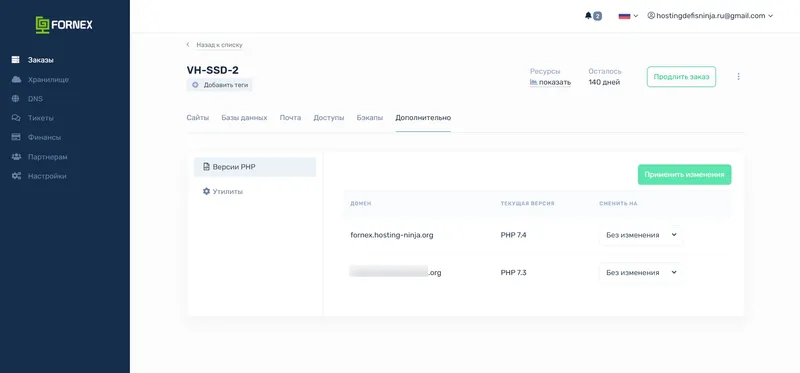Click the Назад к списку link

(219, 45)
